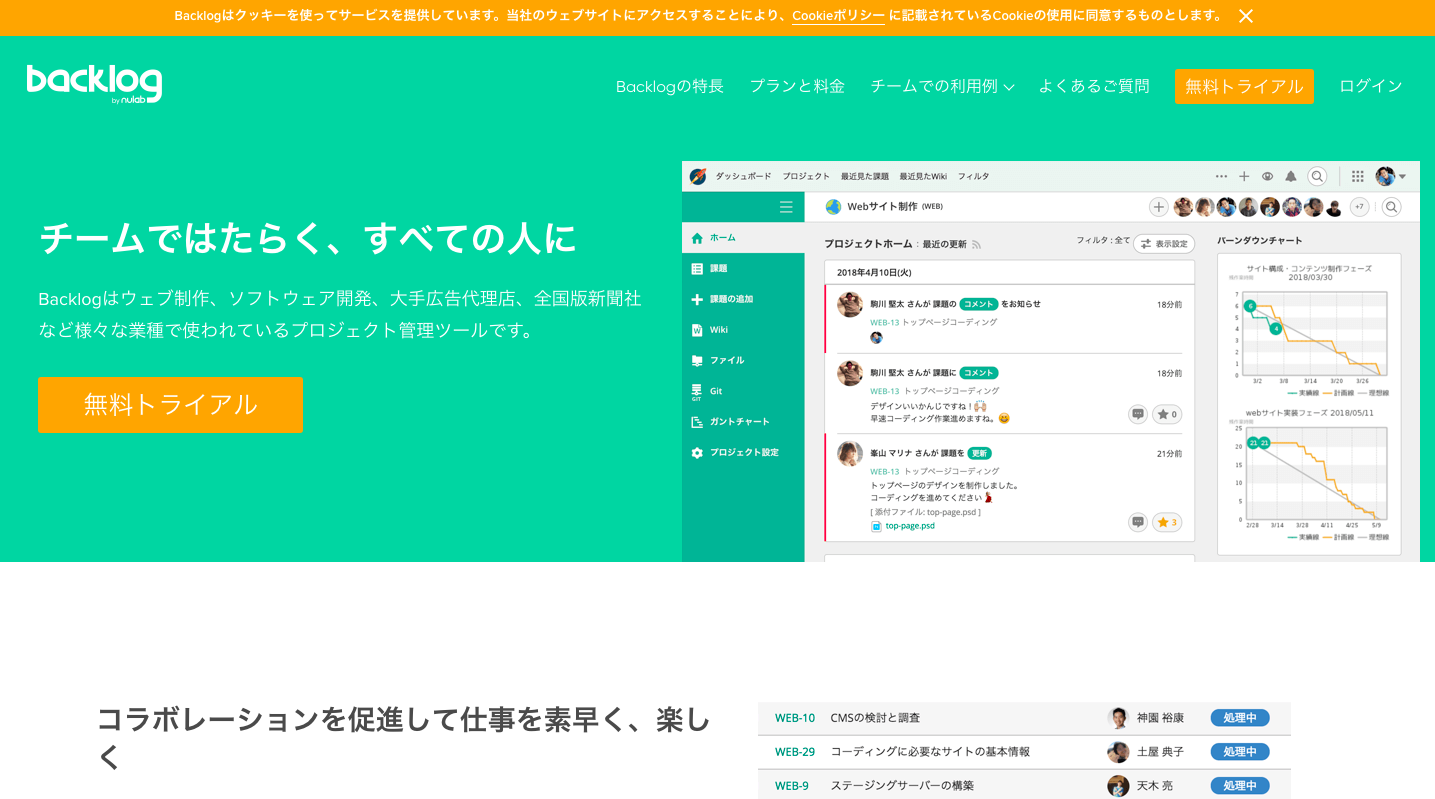Open Backlogの特長 page
This screenshot has width=1435, height=799.
[670, 86]
